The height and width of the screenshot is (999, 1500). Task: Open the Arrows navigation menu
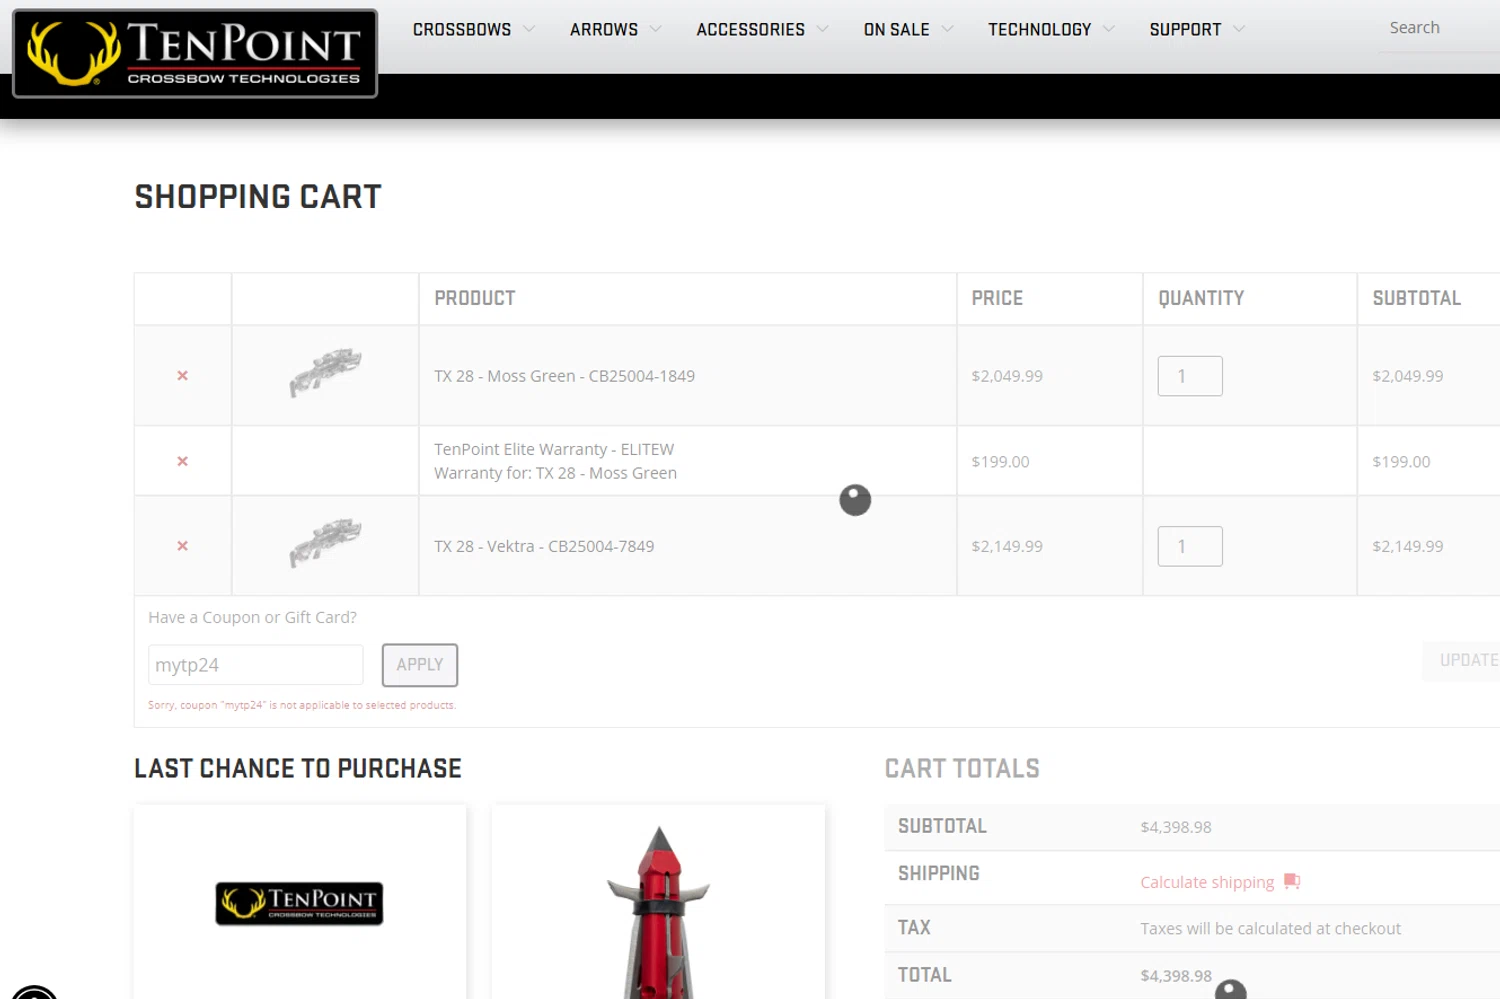click(604, 30)
